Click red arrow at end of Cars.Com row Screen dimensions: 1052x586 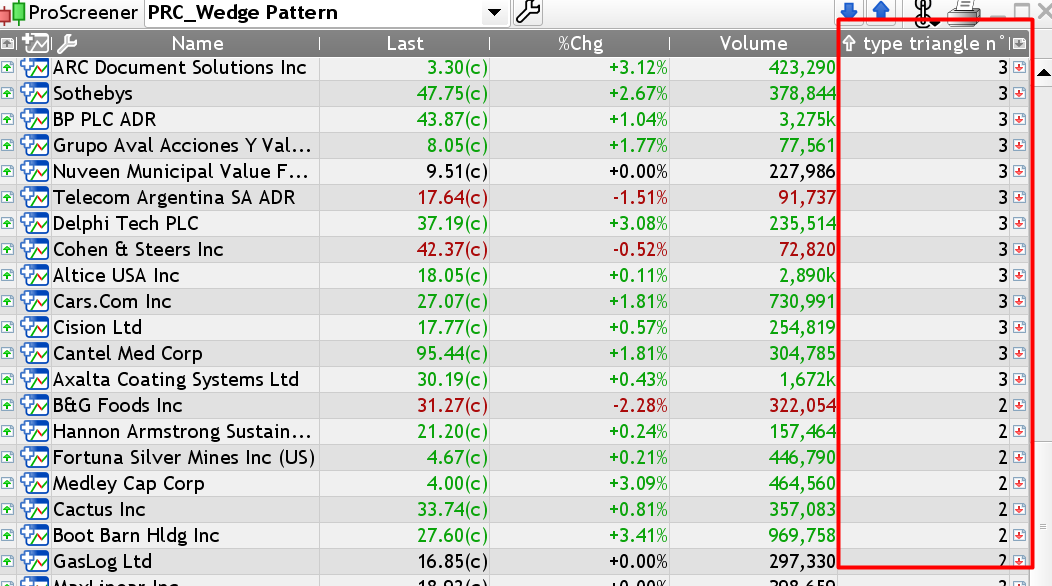point(1019,302)
